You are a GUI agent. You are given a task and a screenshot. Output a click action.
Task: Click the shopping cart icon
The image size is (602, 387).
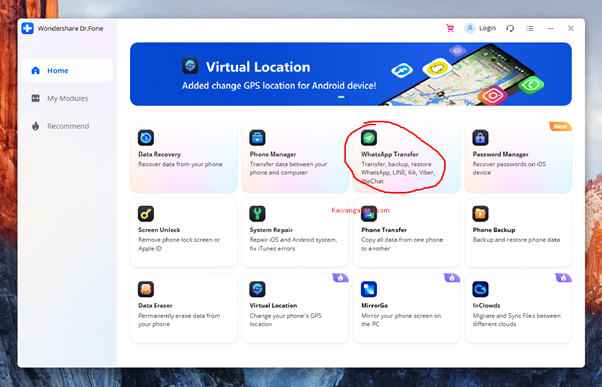click(x=450, y=28)
